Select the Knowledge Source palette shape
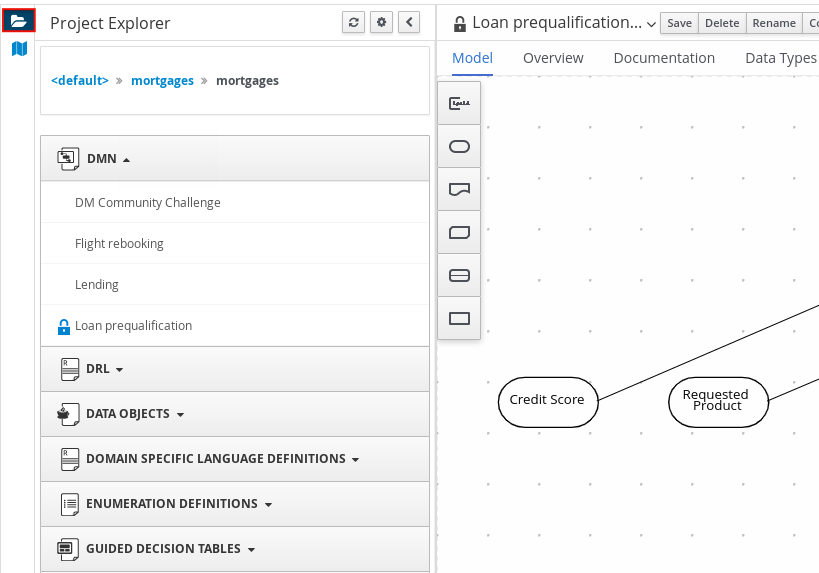This screenshot has width=819, height=573. [459, 189]
